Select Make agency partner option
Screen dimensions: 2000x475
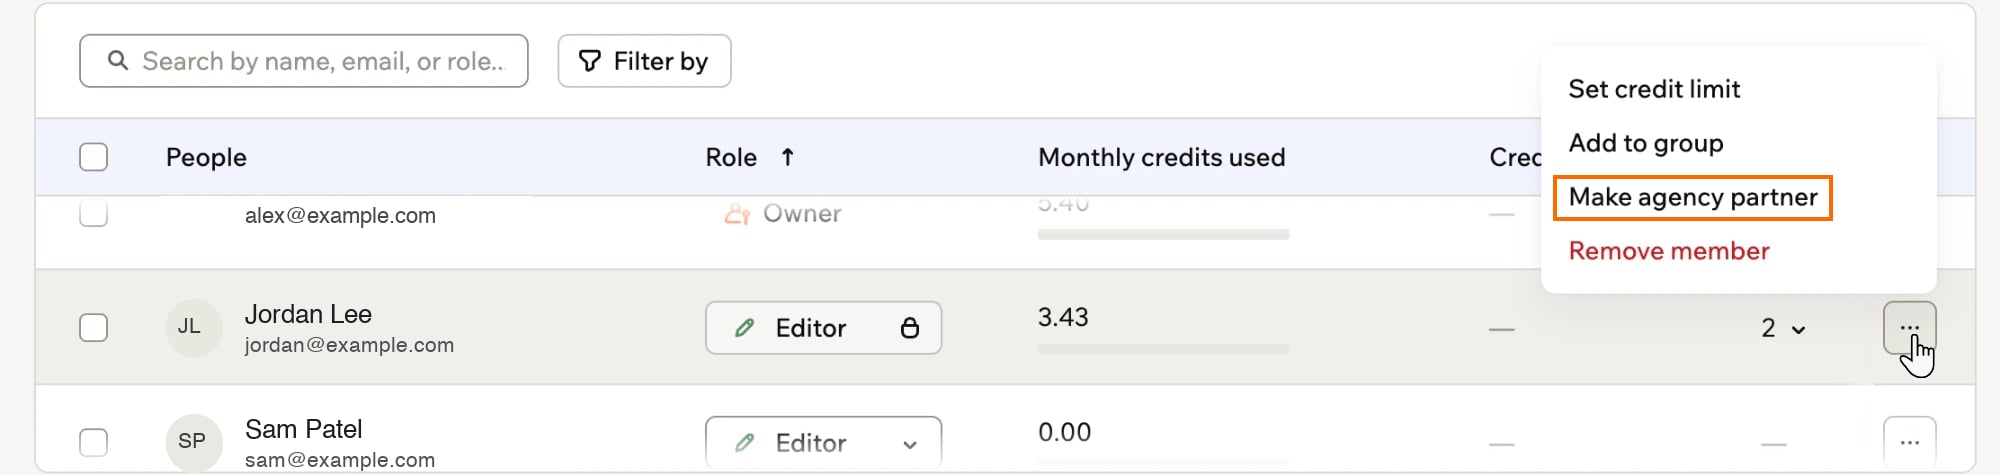click(x=1693, y=197)
